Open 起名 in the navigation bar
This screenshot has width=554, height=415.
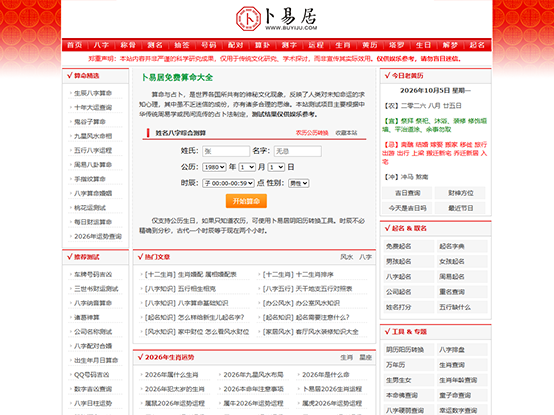[x=477, y=45]
